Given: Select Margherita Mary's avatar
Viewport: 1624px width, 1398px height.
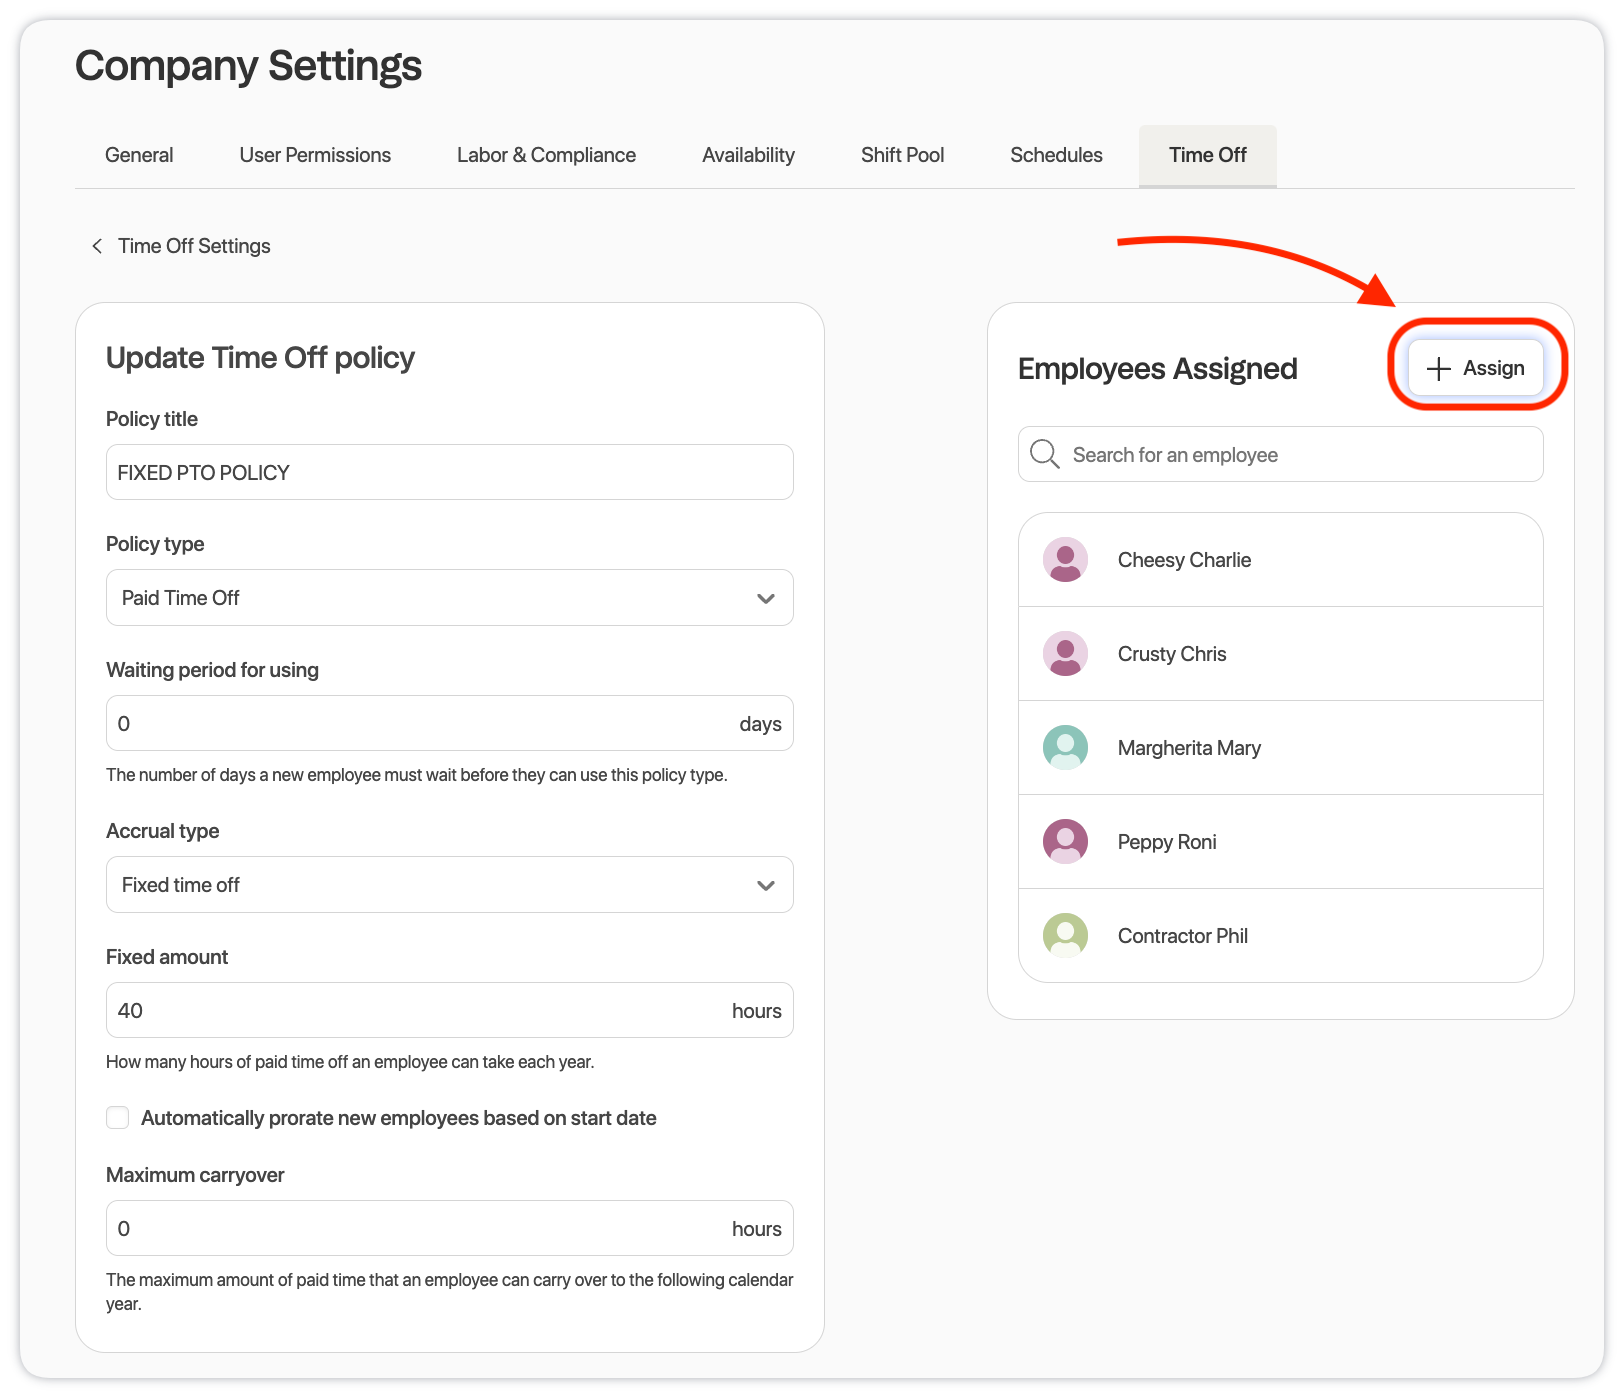Looking at the screenshot, I should [x=1065, y=747].
